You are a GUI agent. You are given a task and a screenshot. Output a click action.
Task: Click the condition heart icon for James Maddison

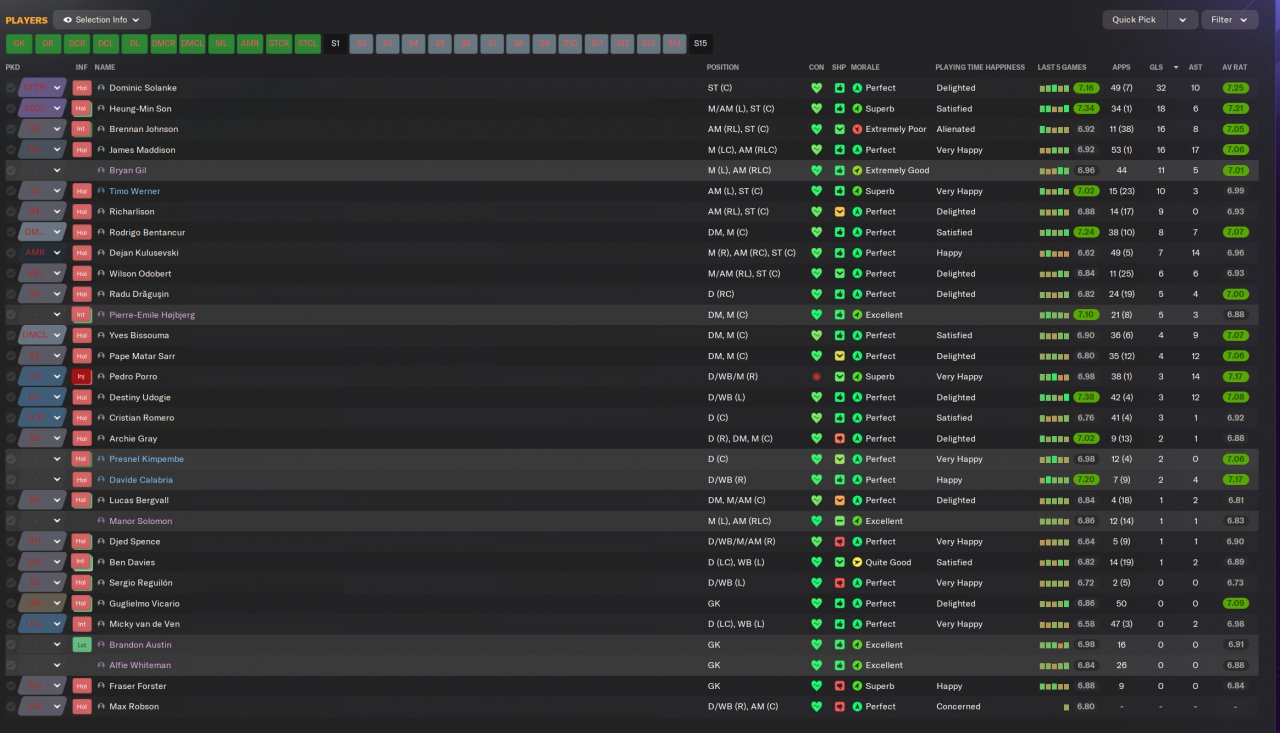pos(816,150)
